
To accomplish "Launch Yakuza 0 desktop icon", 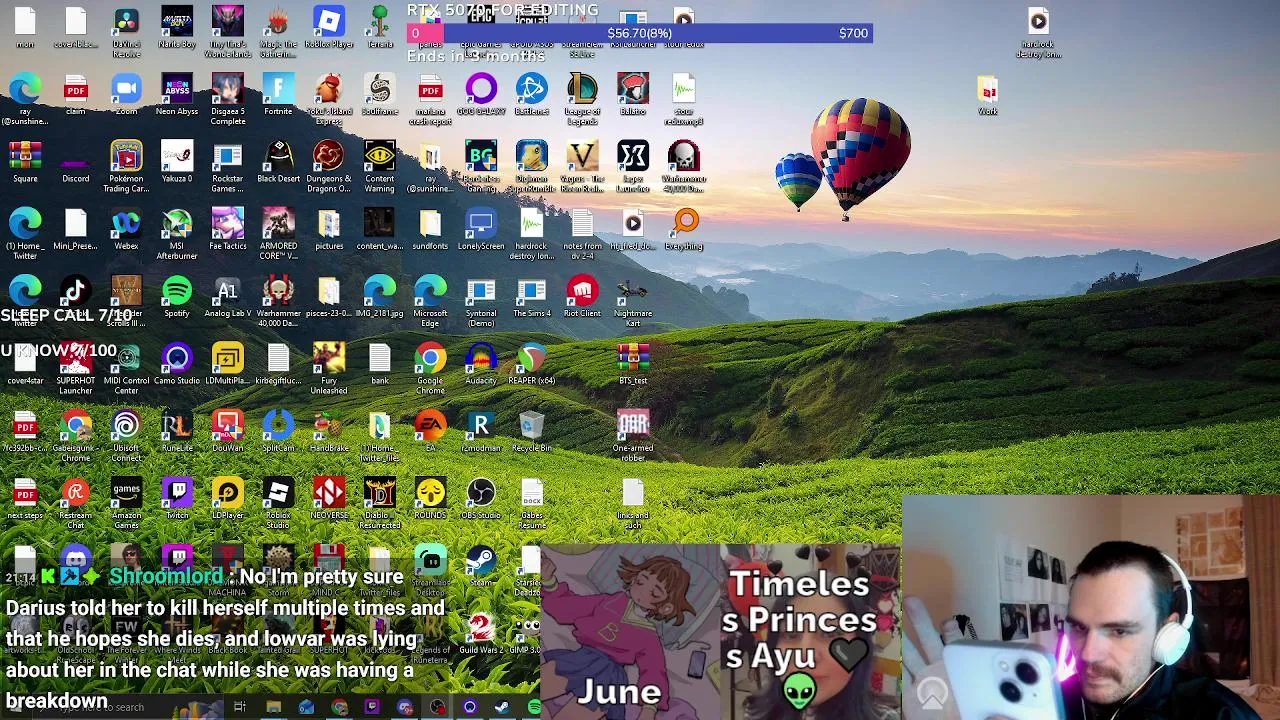I will (x=177, y=157).
